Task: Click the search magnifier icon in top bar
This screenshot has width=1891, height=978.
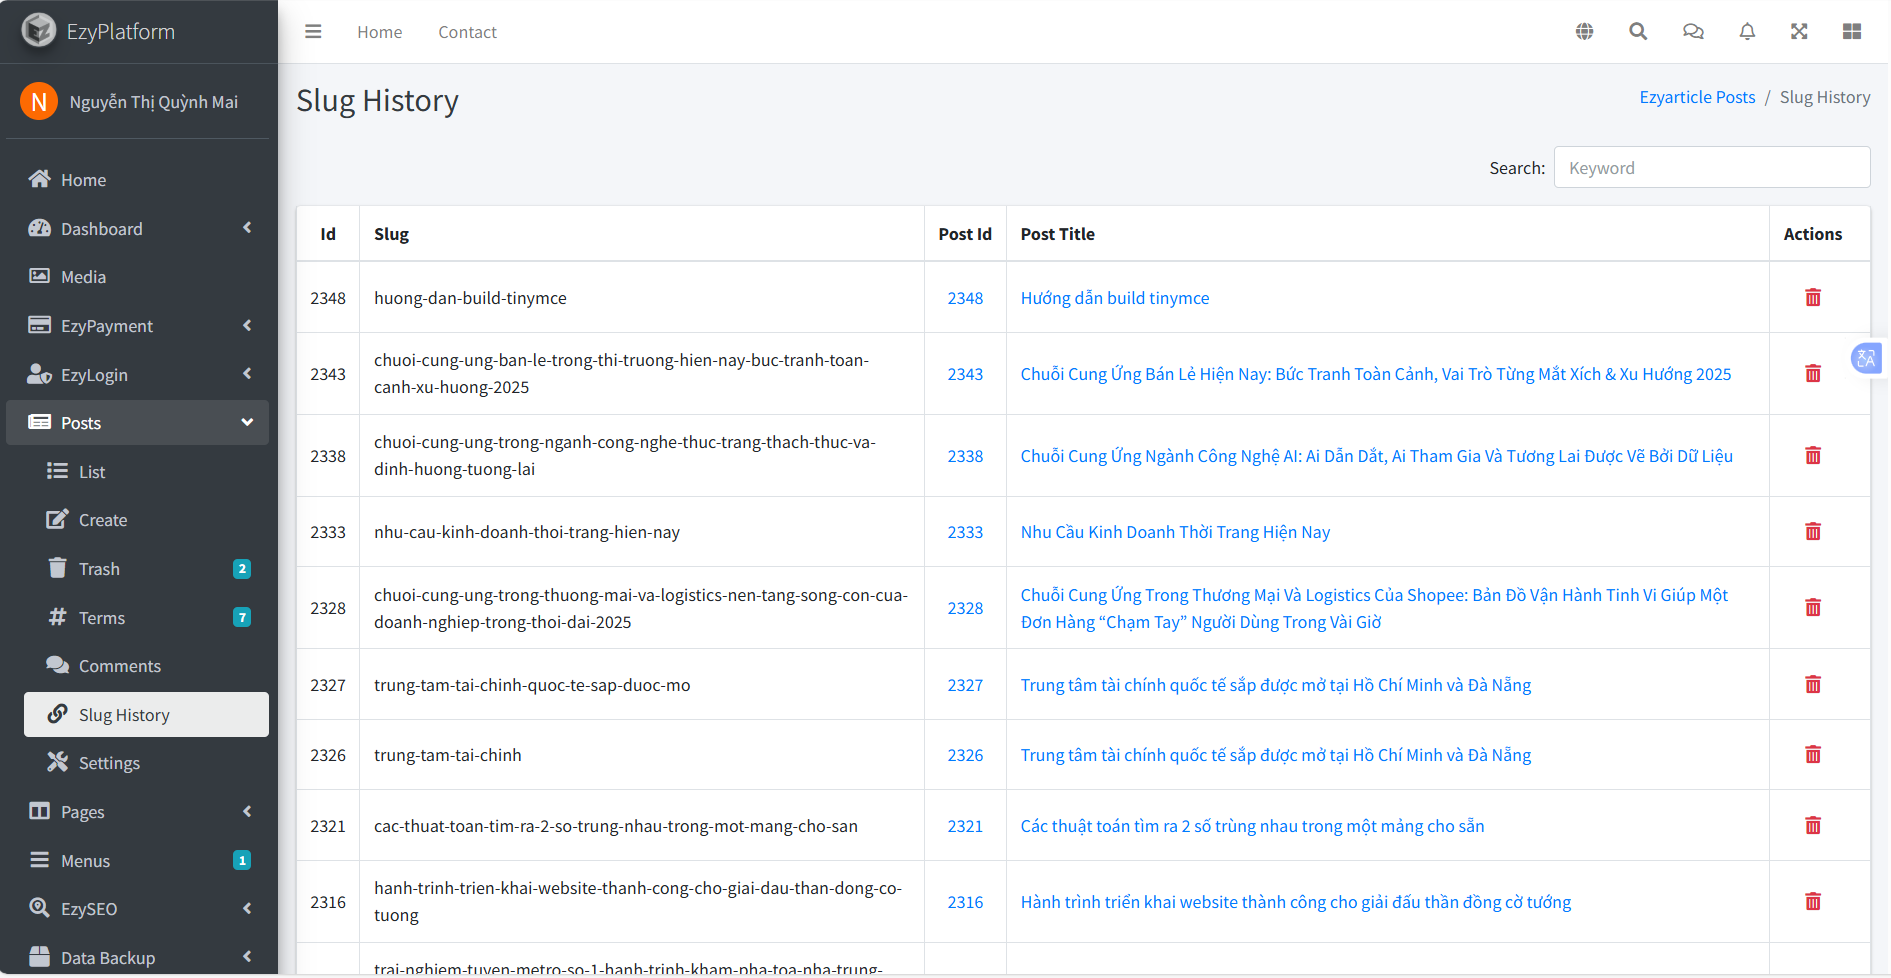Action: 1638,31
